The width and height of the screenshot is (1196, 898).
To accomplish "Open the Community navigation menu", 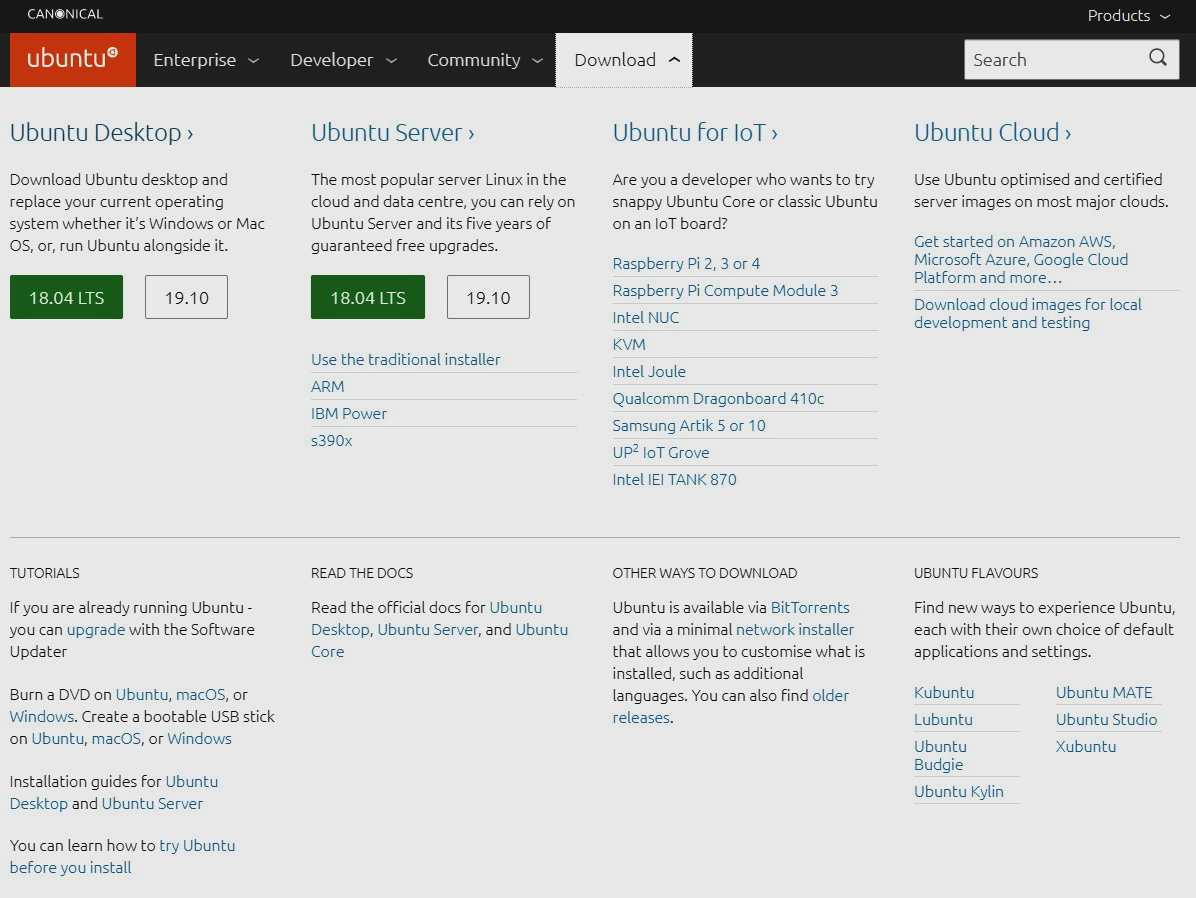I will coord(484,60).
